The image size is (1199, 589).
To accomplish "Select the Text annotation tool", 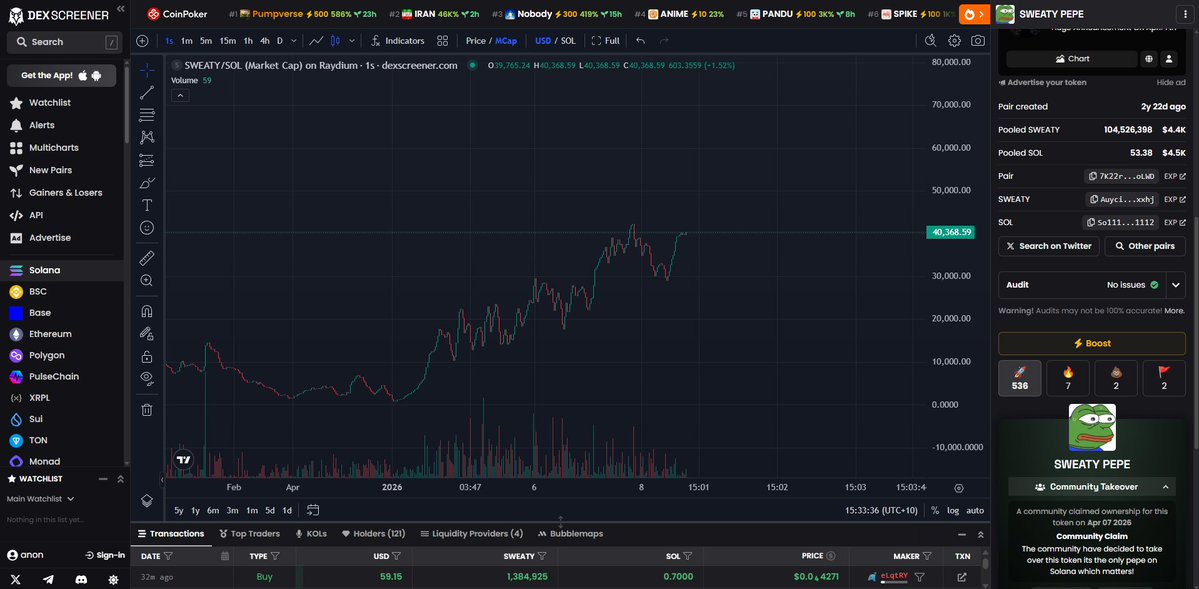I will (x=147, y=205).
